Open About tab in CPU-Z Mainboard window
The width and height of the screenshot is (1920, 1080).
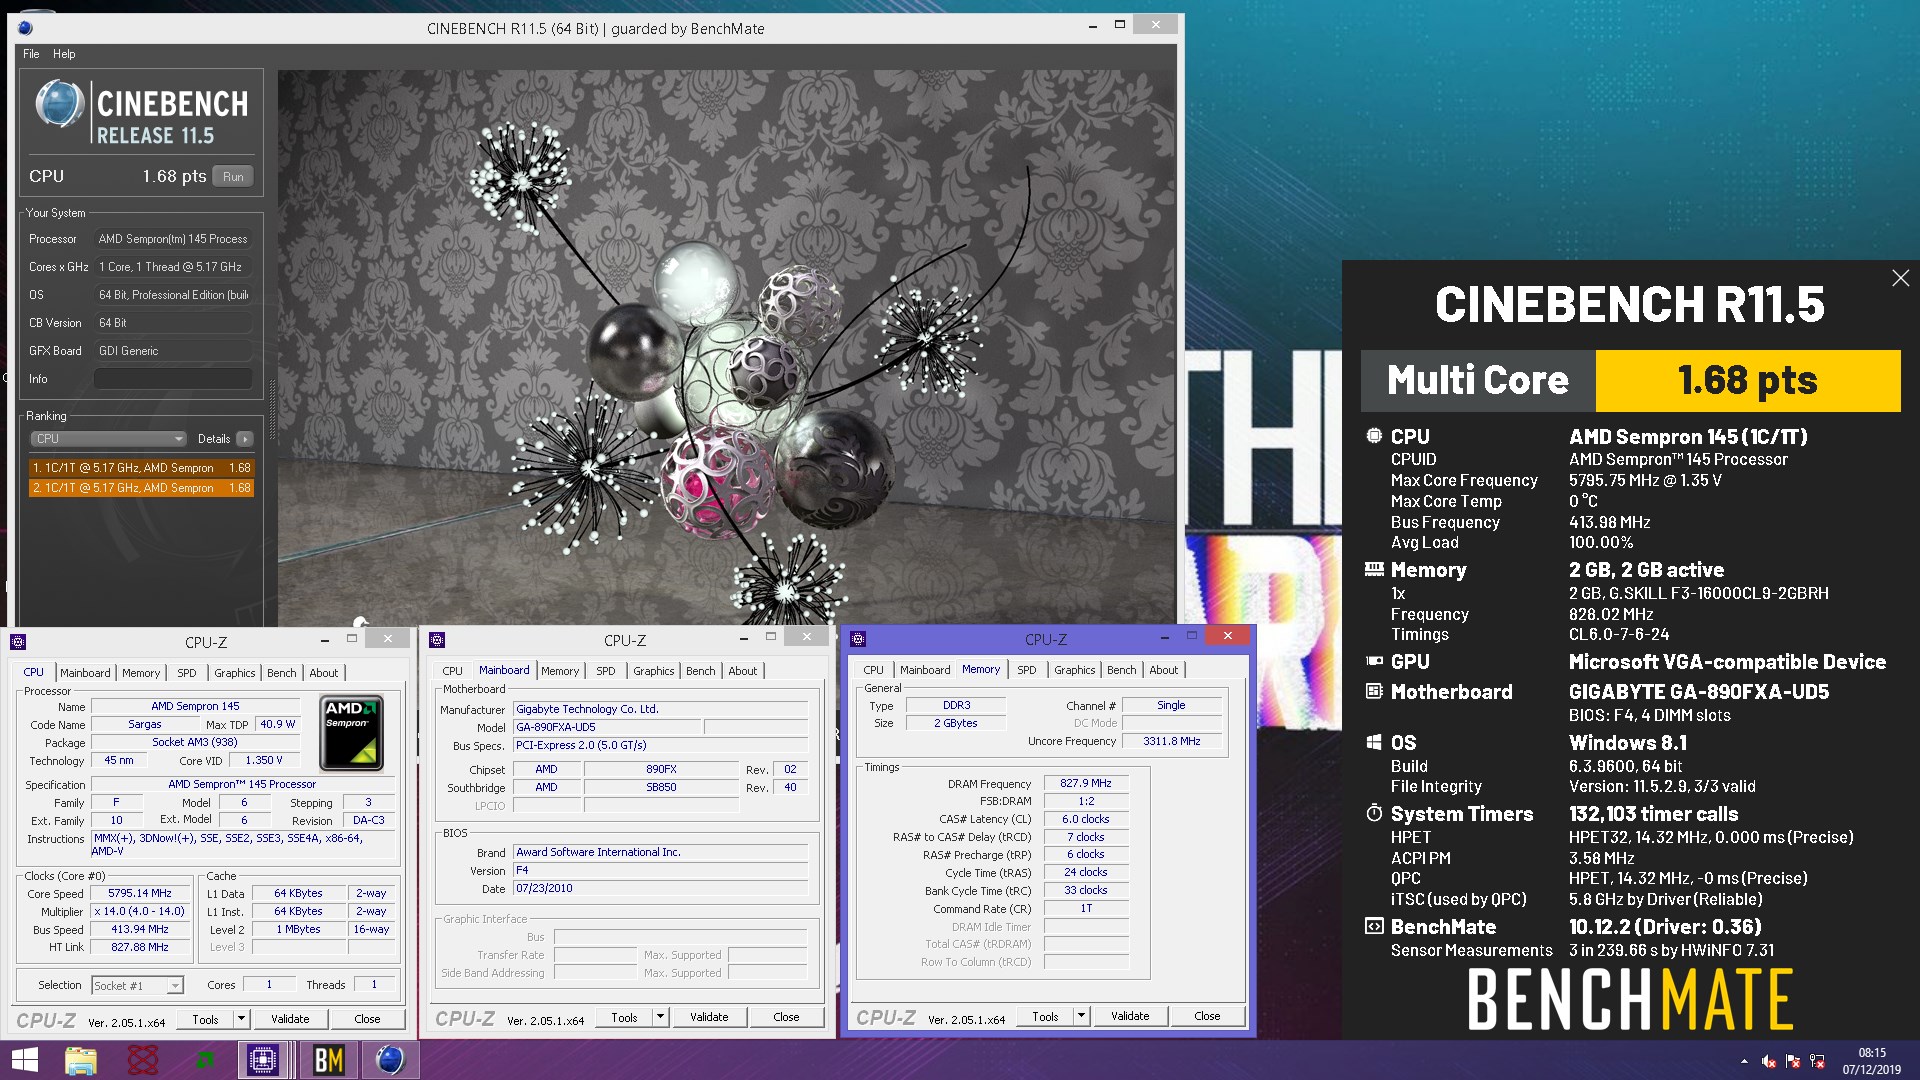(x=742, y=671)
